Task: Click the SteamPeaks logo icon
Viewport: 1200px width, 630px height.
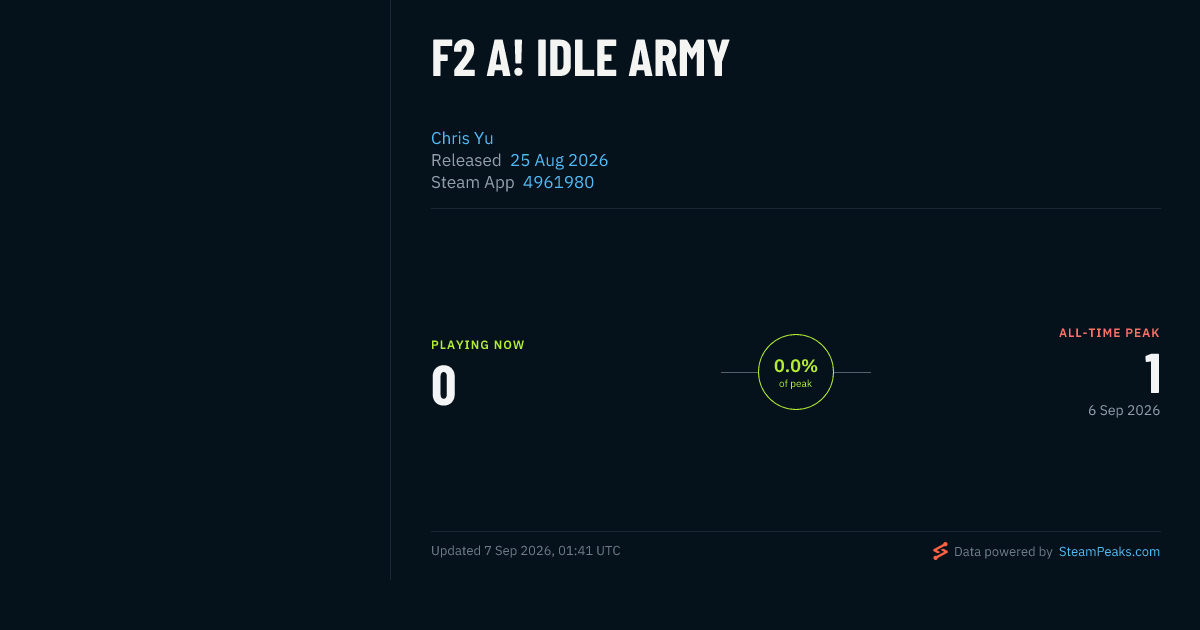Action: point(940,551)
